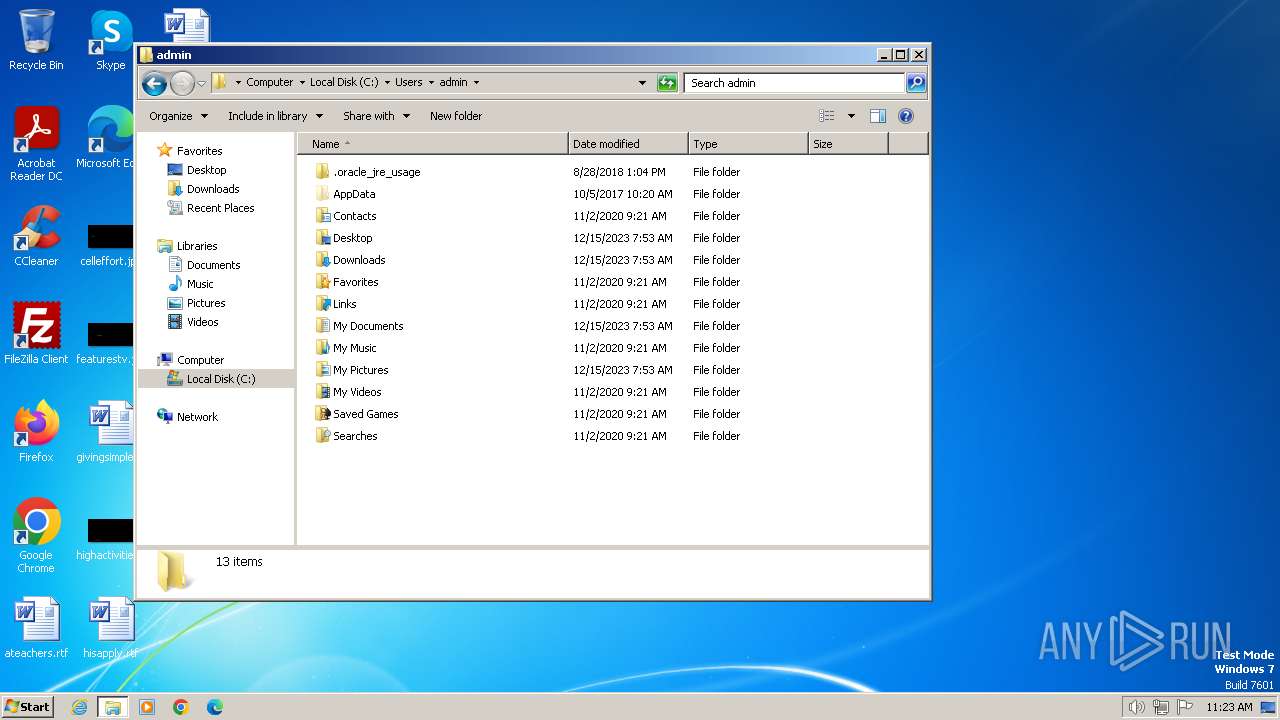Select Computer in navigation pane
Image resolution: width=1280 pixels, height=720 pixels.
point(200,360)
